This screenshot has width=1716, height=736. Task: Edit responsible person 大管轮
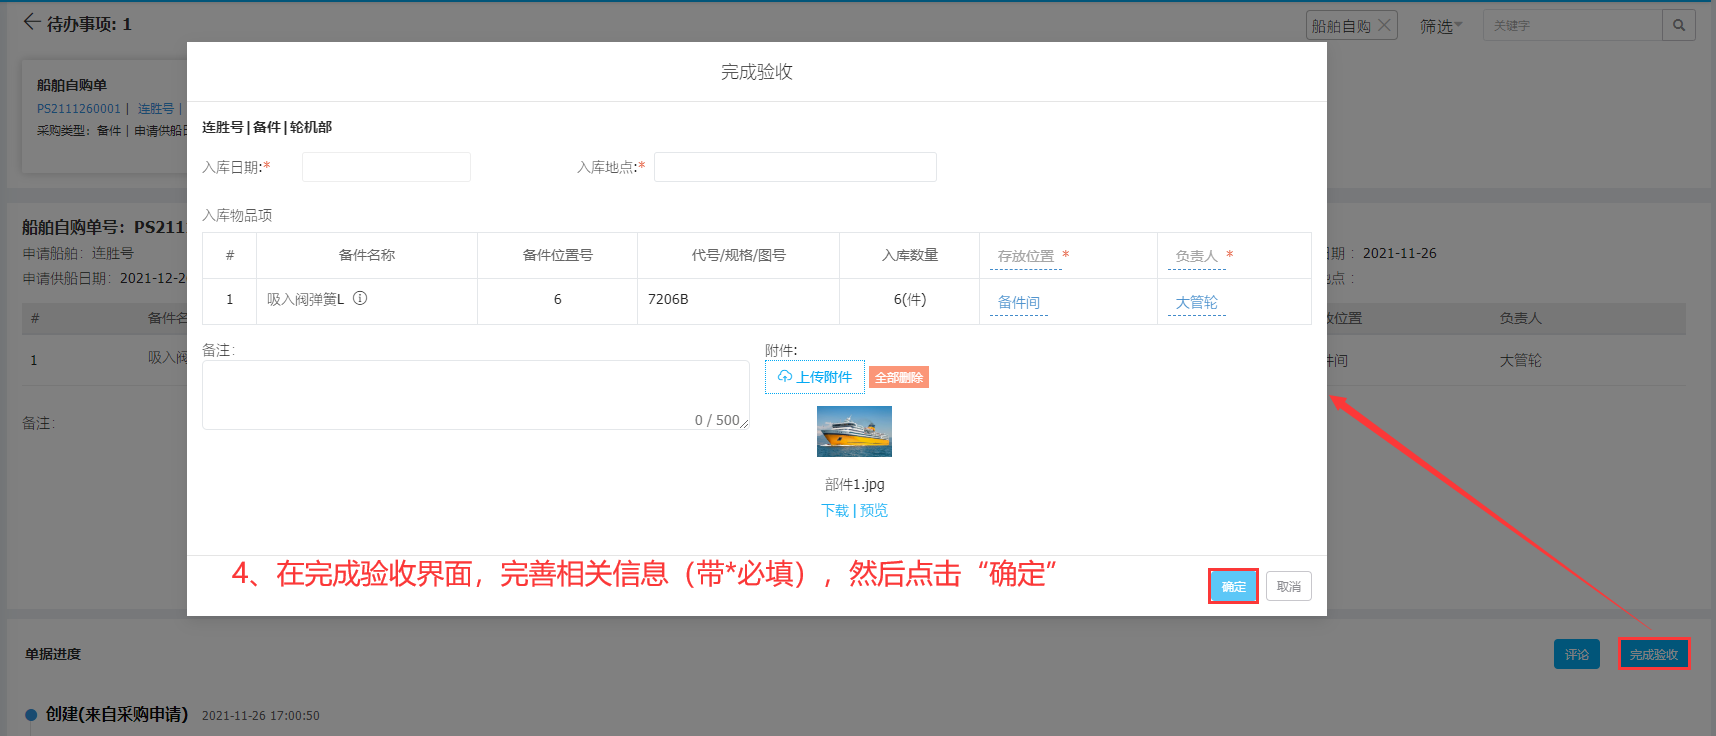(1196, 302)
